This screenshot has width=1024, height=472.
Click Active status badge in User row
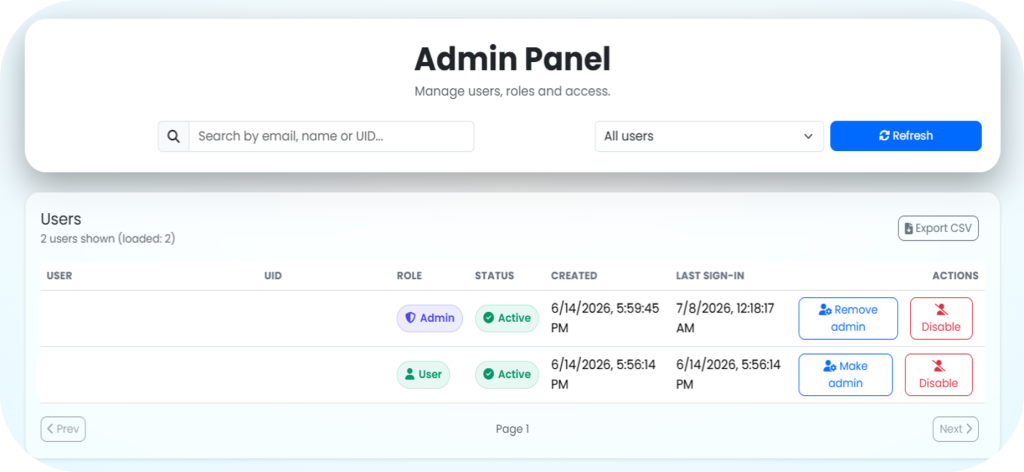(x=507, y=375)
